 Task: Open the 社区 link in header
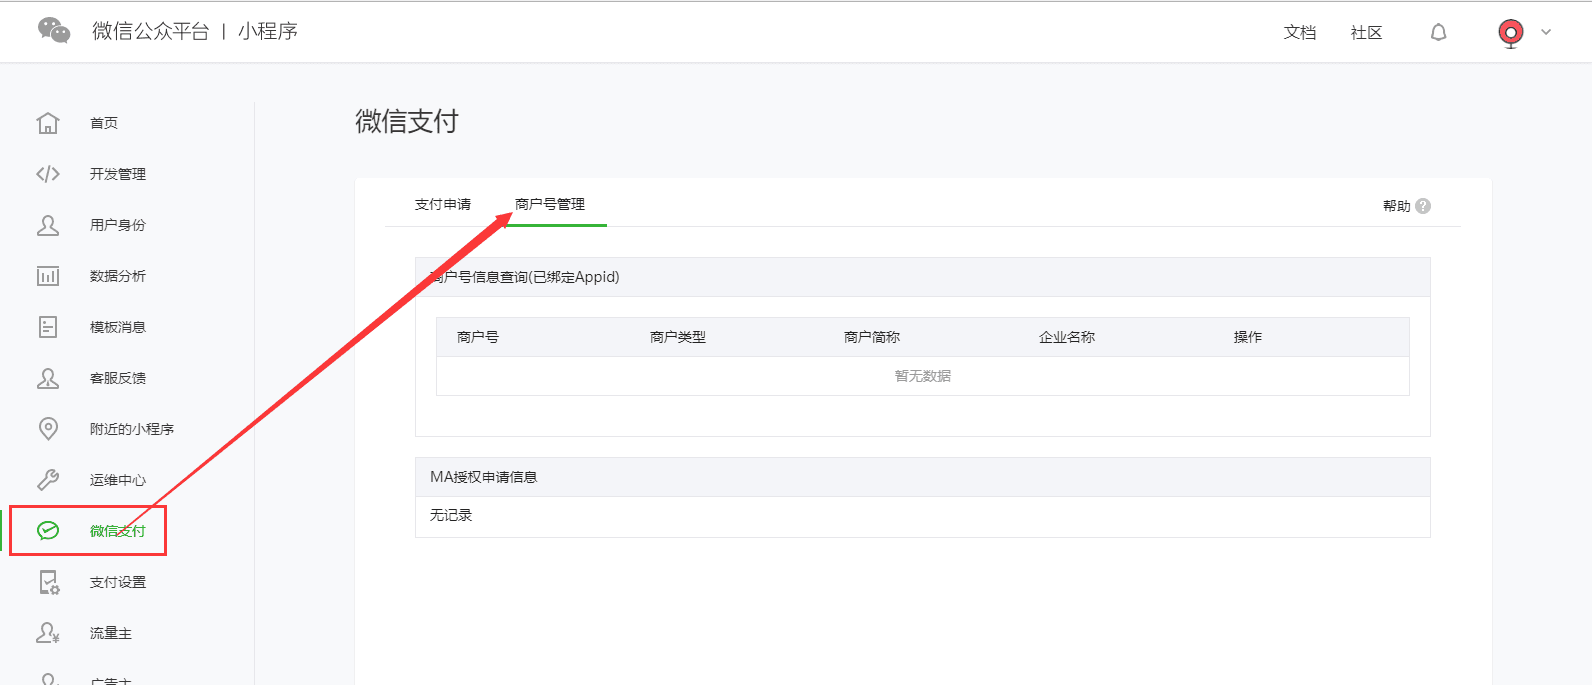(1366, 33)
